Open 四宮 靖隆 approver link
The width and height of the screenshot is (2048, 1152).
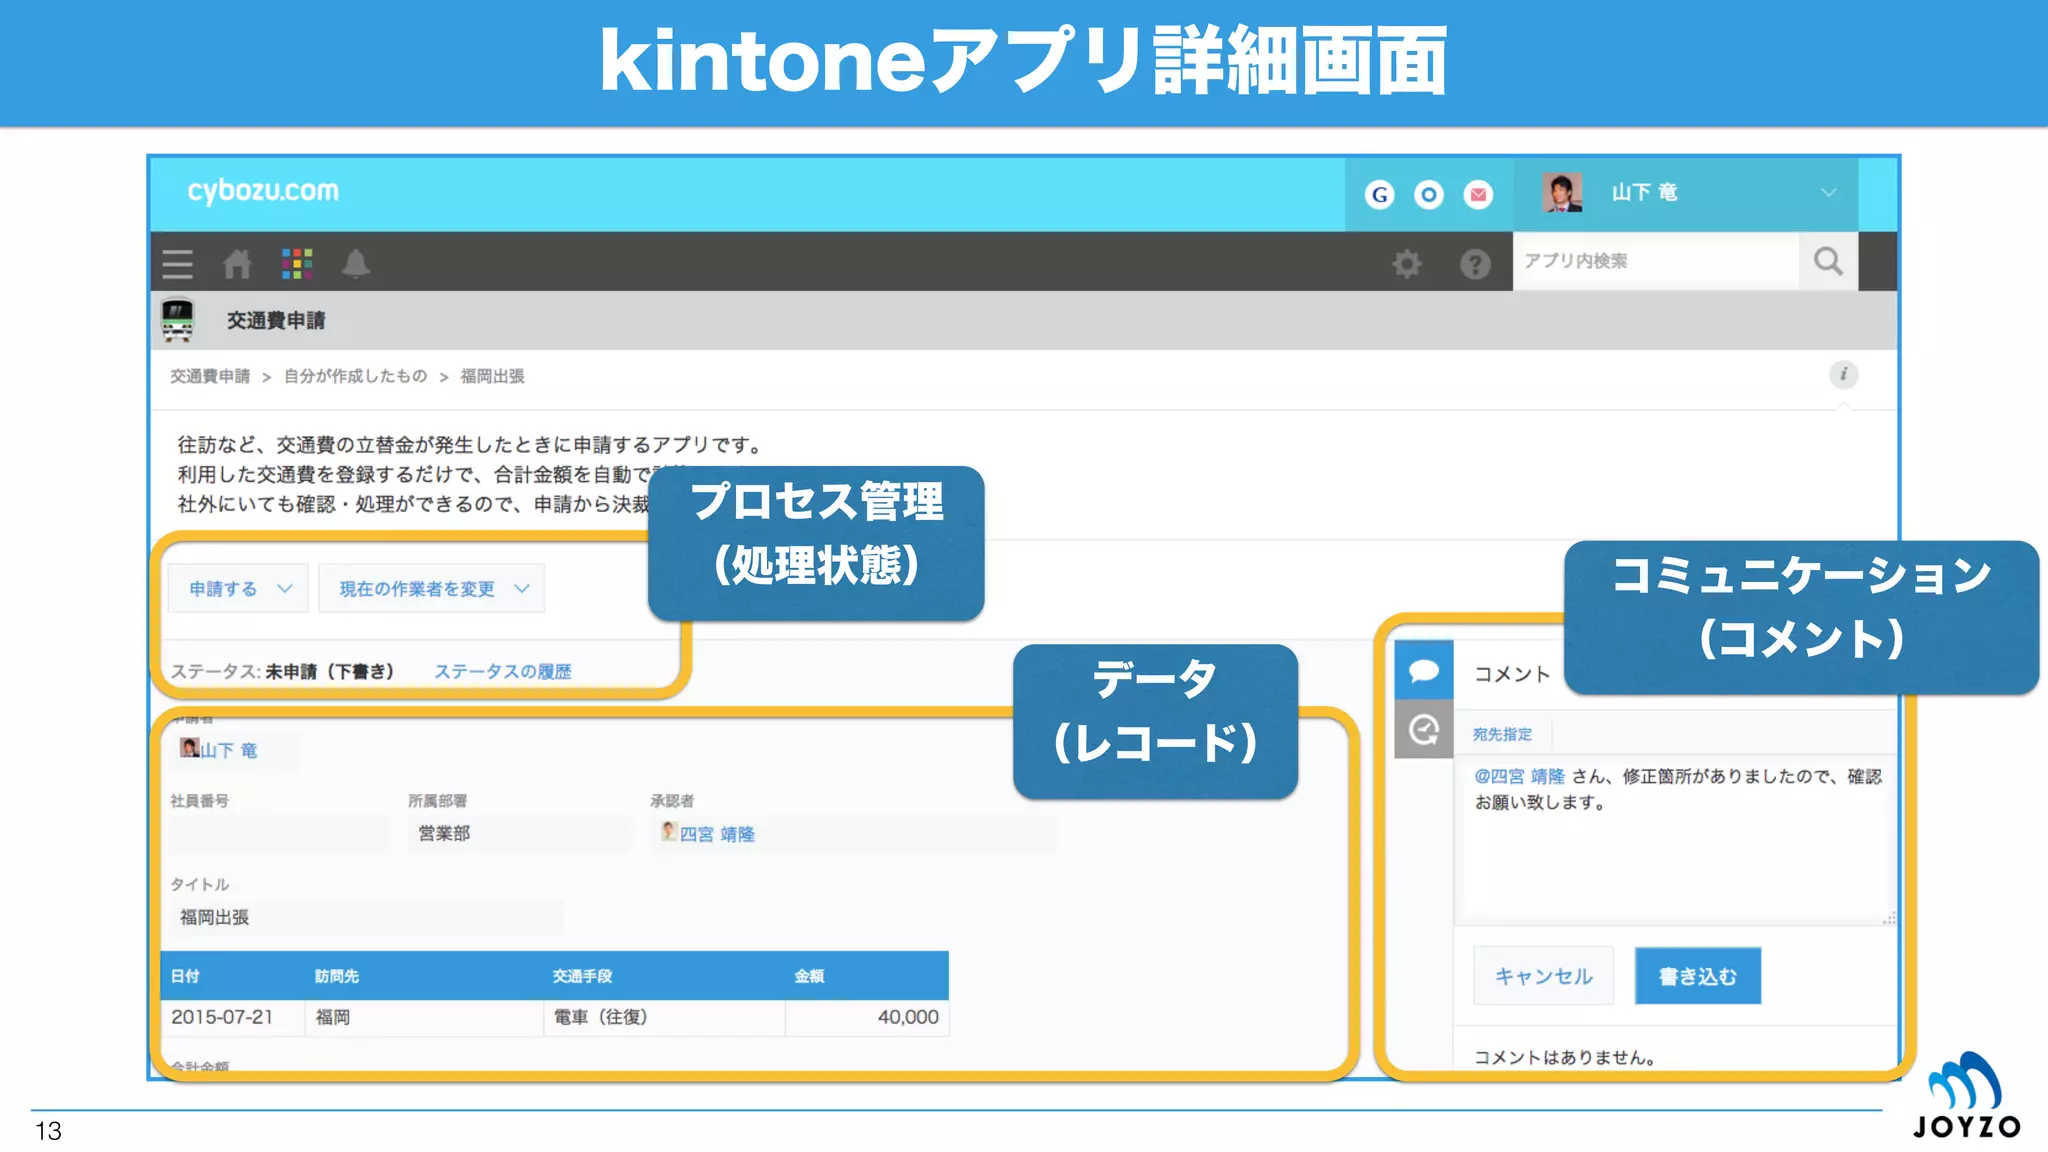click(x=717, y=834)
